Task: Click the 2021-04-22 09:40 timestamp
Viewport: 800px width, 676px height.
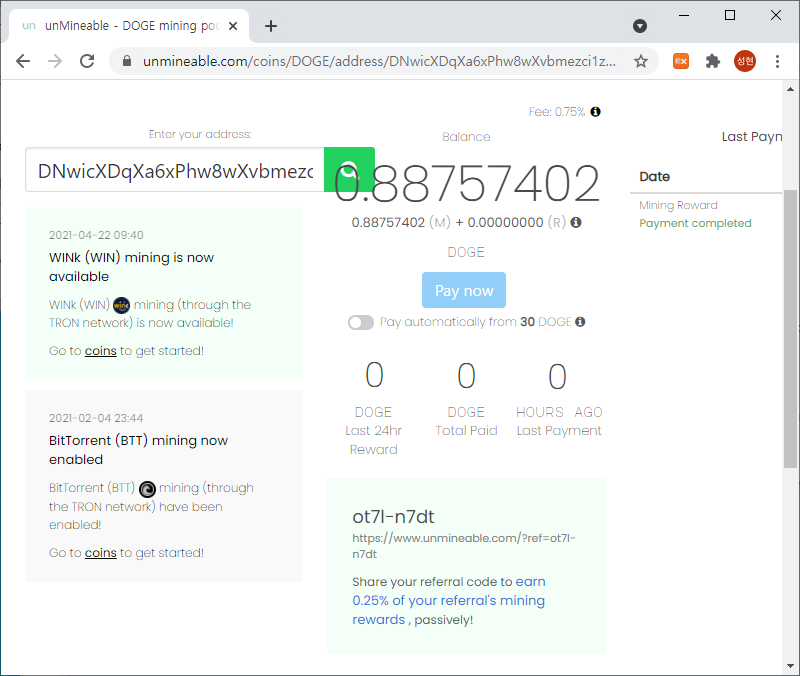Action: click(x=96, y=235)
